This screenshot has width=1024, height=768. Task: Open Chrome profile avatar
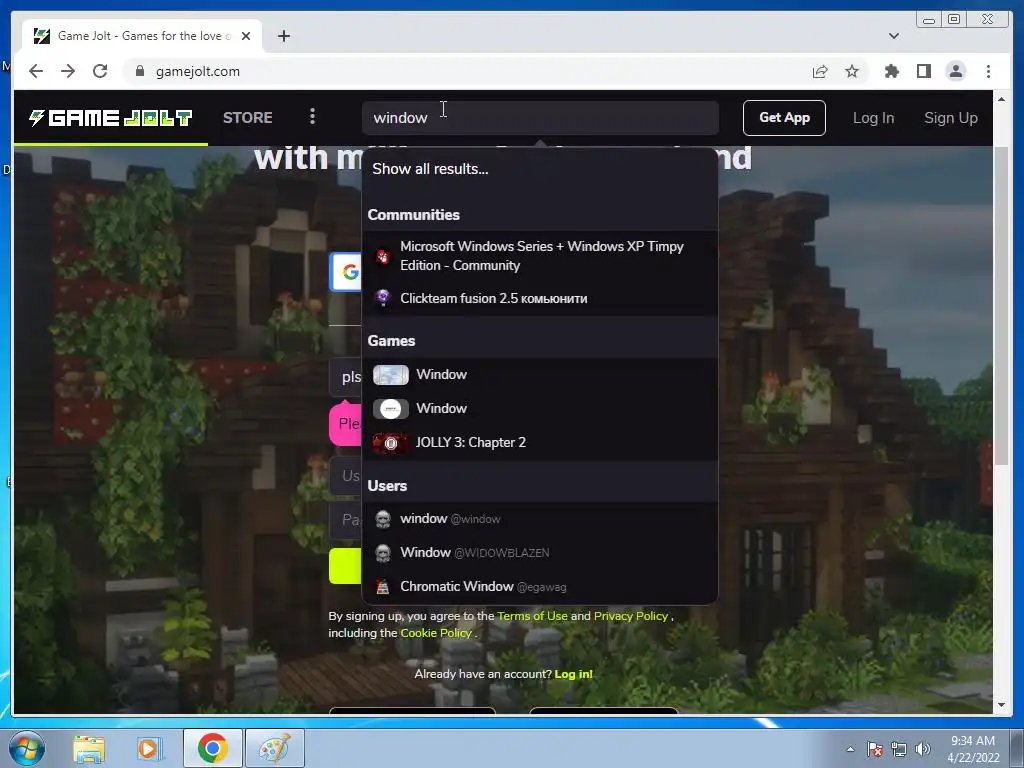(955, 71)
